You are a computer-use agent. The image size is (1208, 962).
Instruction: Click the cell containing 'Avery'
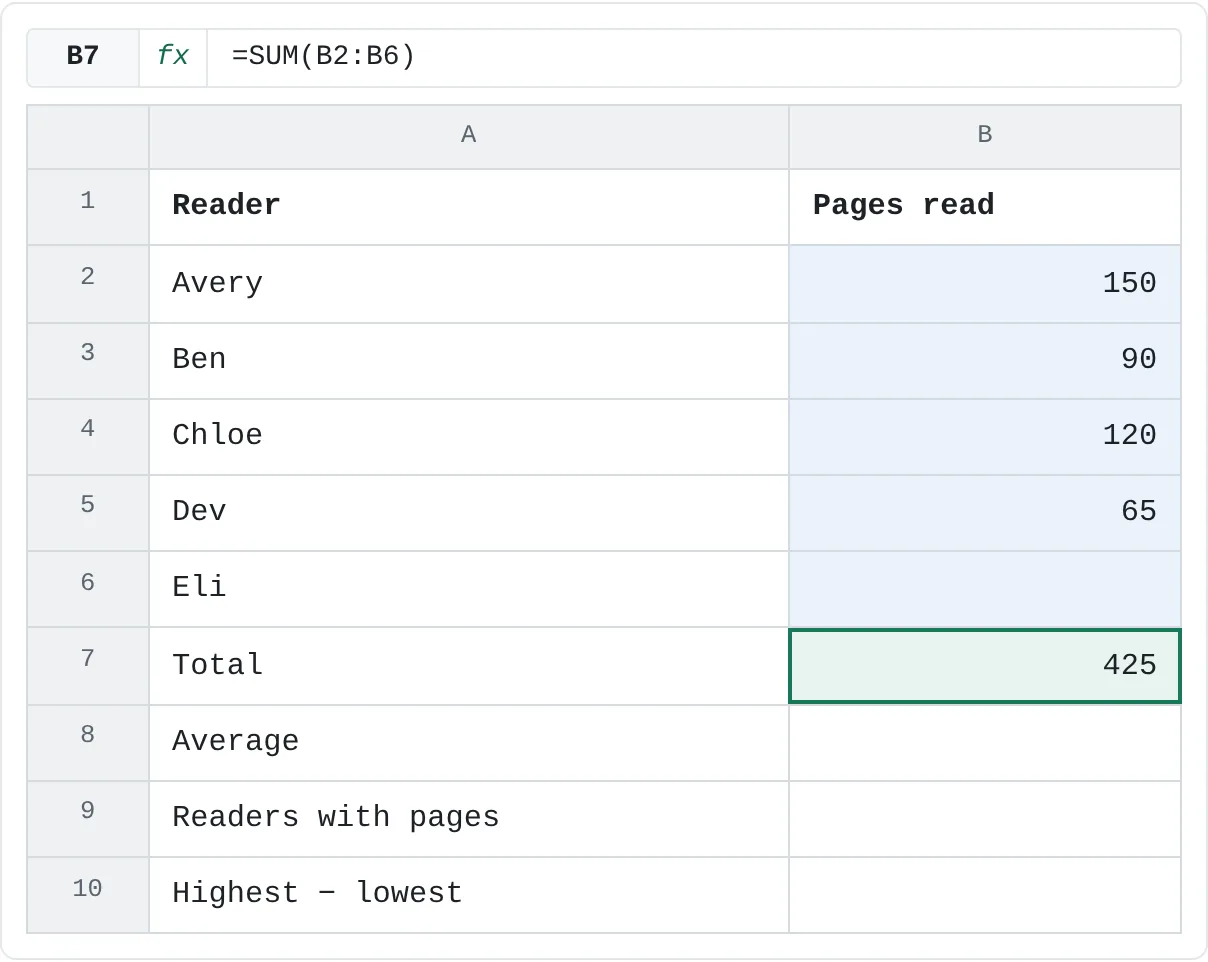click(x=468, y=283)
